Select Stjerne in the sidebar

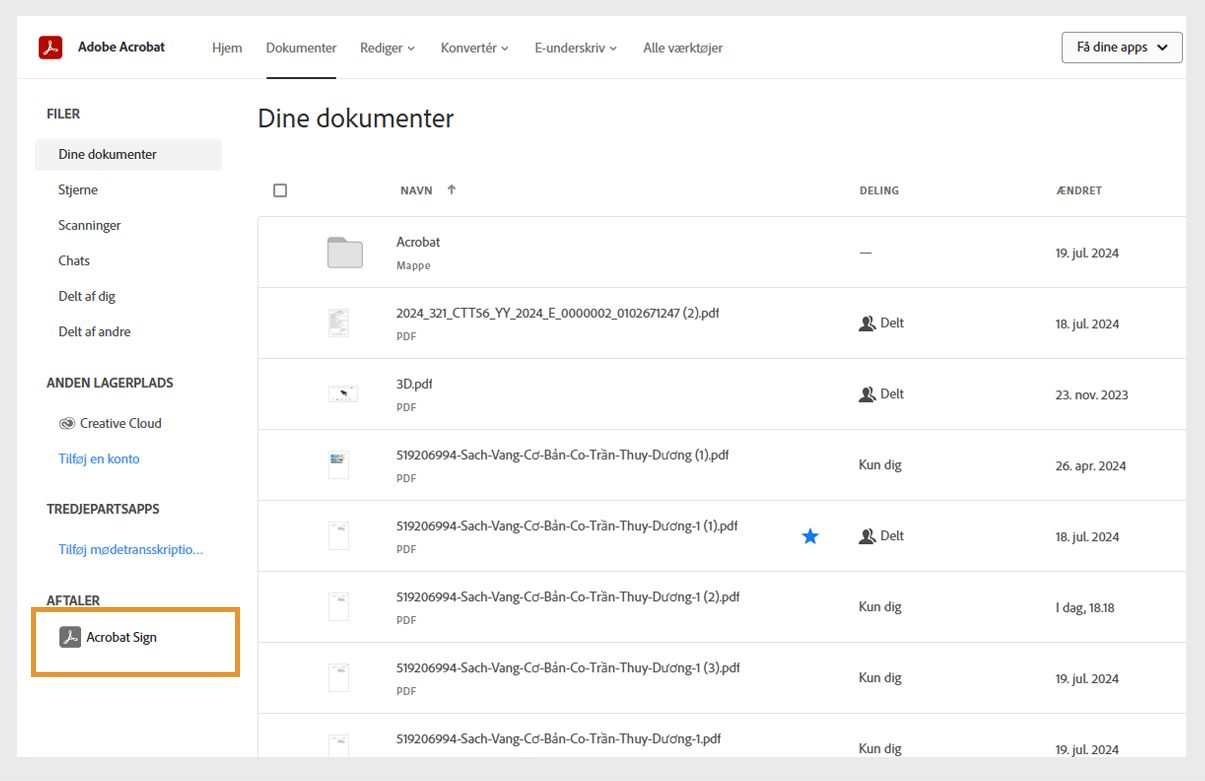pyautogui.click(x=77, y=189)
